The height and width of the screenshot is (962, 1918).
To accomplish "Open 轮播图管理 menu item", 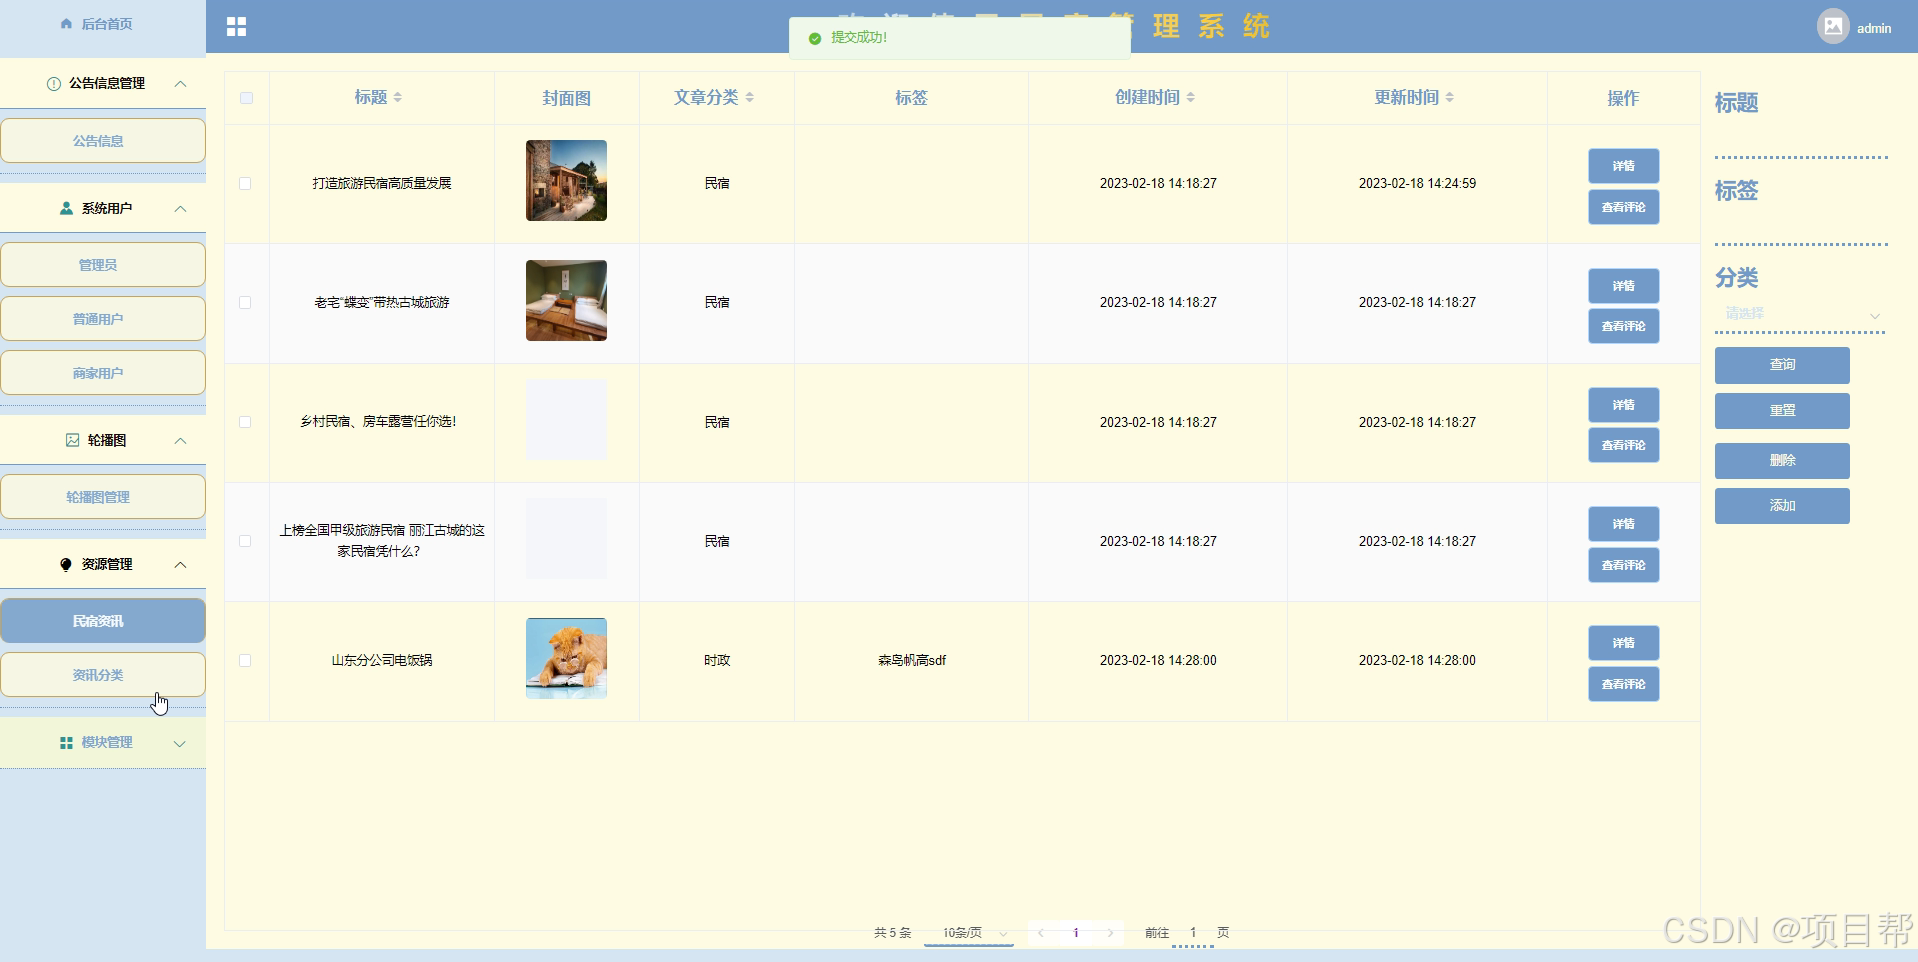I will [x=103, y=497].
